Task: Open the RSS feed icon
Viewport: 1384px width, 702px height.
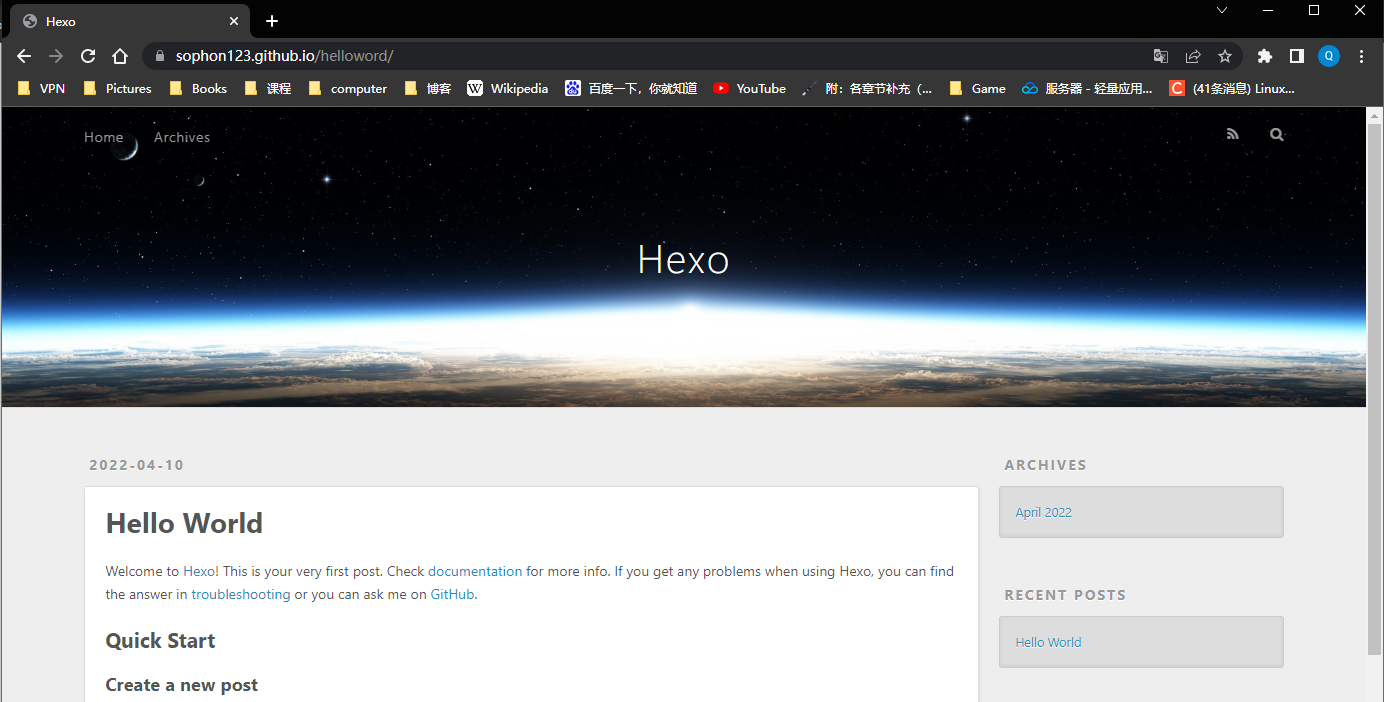Action: (x=1233, y=134)
